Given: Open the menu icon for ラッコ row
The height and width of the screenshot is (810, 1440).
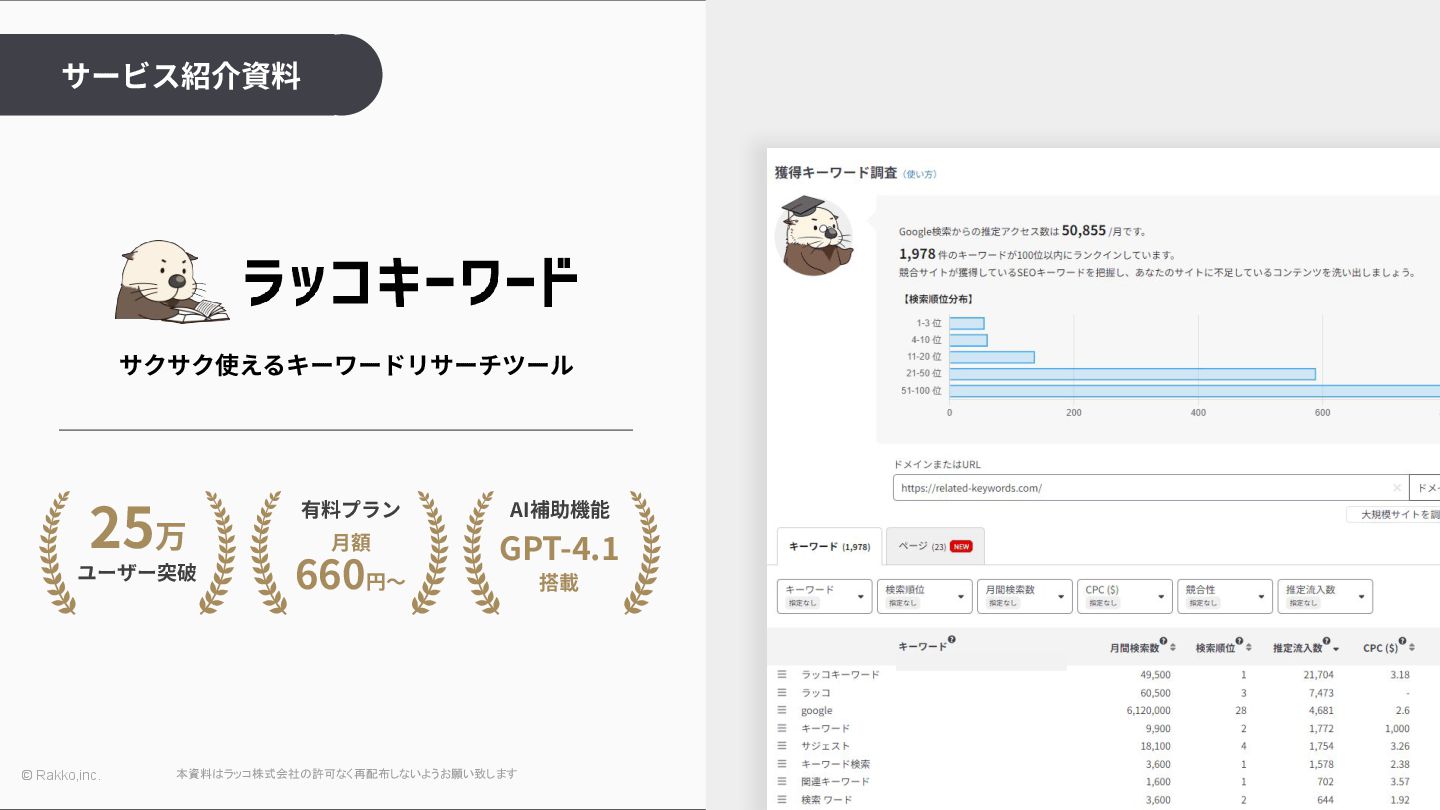Looking at the screenshot, I should point(783,693).
